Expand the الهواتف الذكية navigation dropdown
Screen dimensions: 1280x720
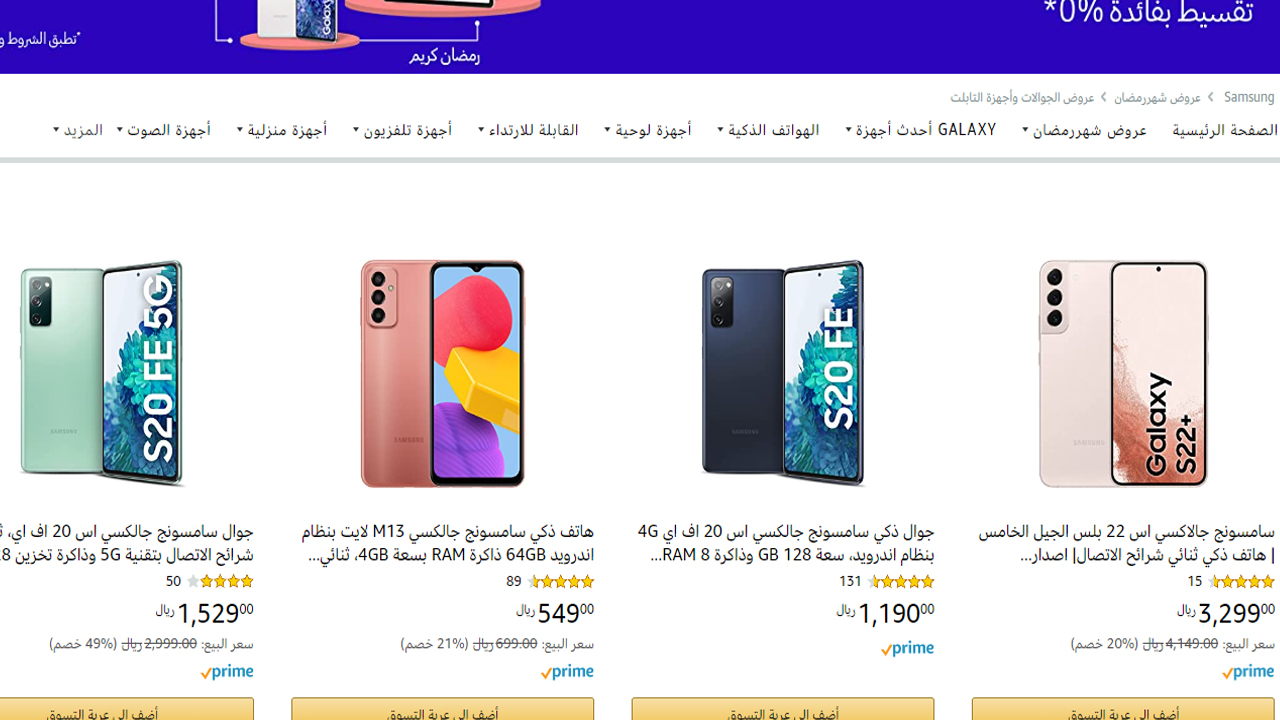click(768, 130)
